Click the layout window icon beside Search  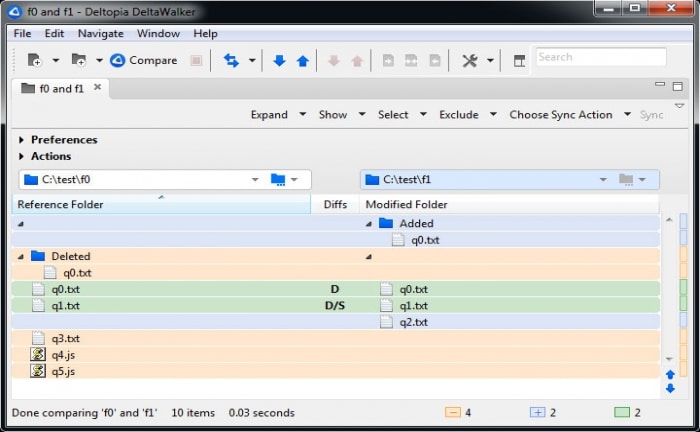coord(519,61)
